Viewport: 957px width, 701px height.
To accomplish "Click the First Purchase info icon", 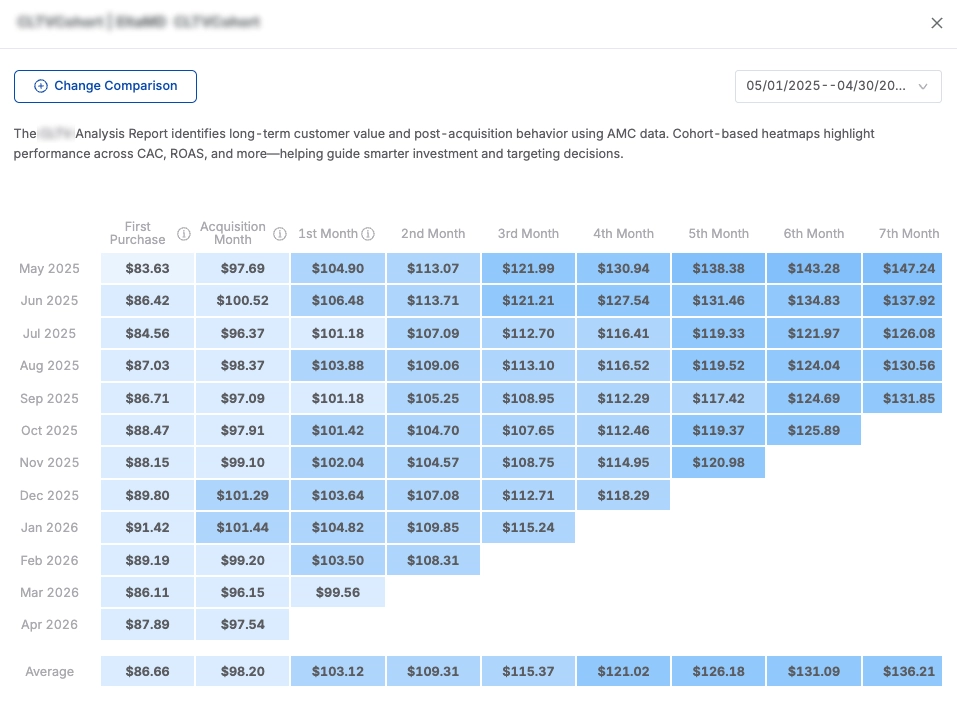I will coord(184,234).
